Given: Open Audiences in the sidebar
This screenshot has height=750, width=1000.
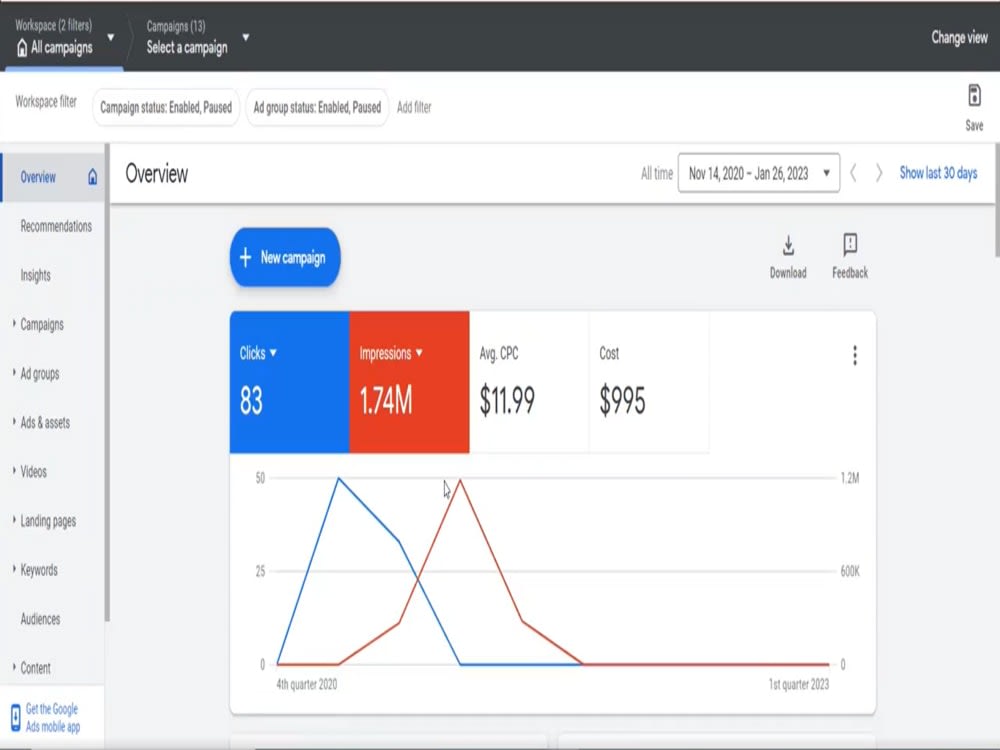Looking at the screenshot, I should 40,619.
